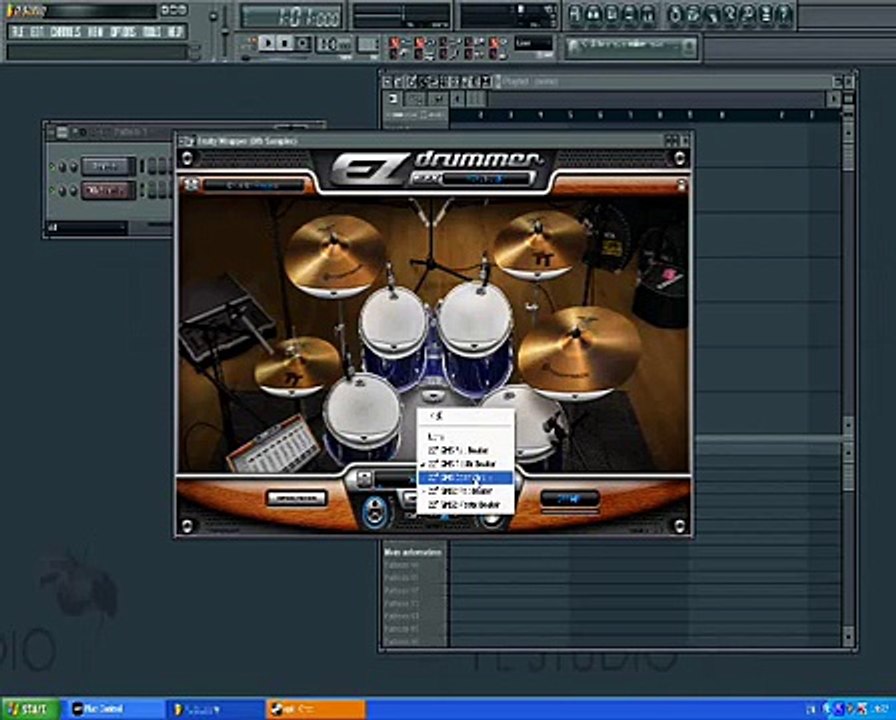Open the VIEW menu

click(95, 32)
